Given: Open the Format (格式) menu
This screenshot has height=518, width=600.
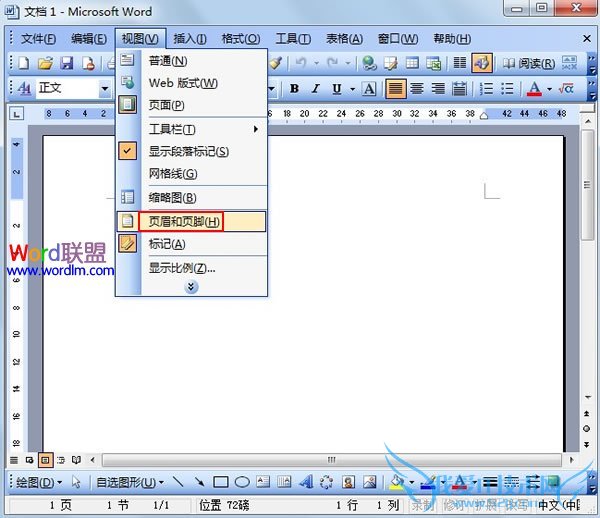Looking at the screenshot, I should point(241,39).
